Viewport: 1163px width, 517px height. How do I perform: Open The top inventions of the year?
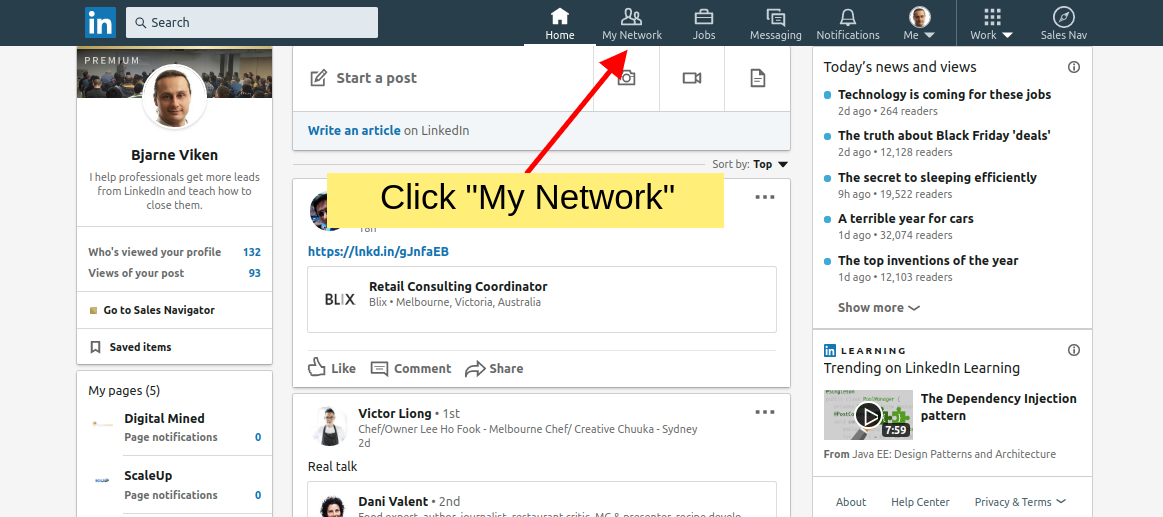click(x=928, y=260)
